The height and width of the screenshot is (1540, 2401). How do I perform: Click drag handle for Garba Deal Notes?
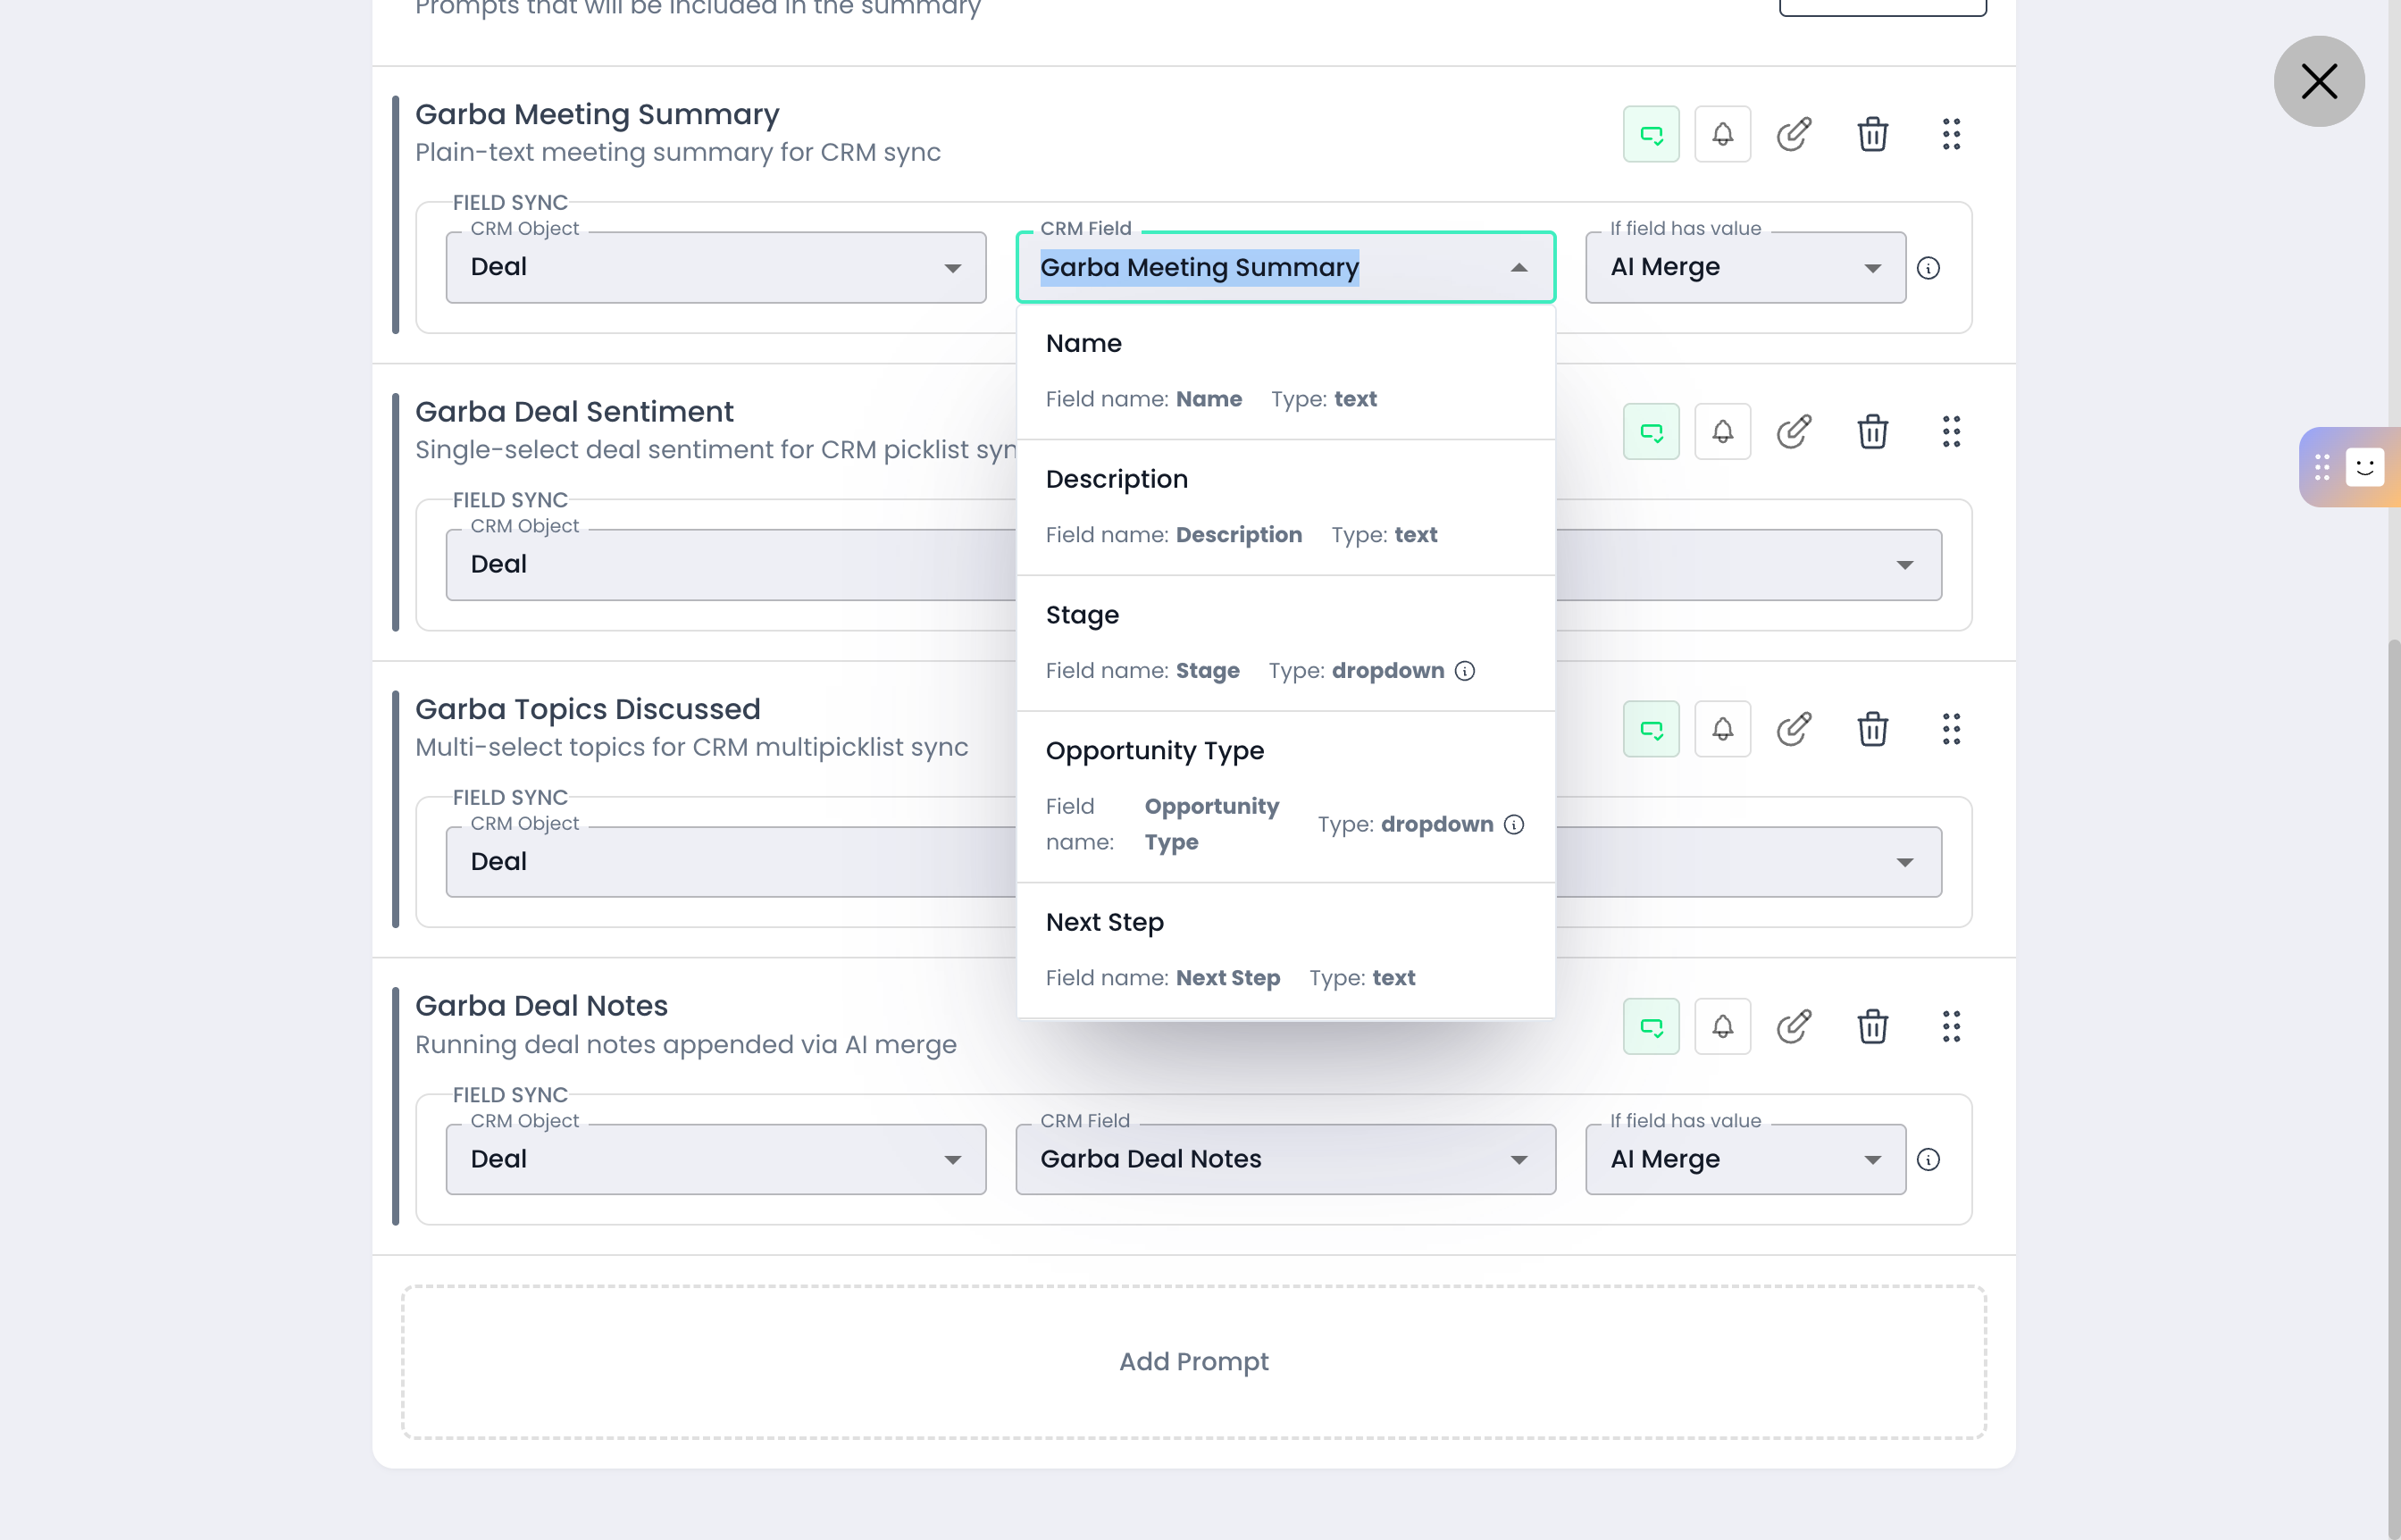[x=1951, y=1026]
